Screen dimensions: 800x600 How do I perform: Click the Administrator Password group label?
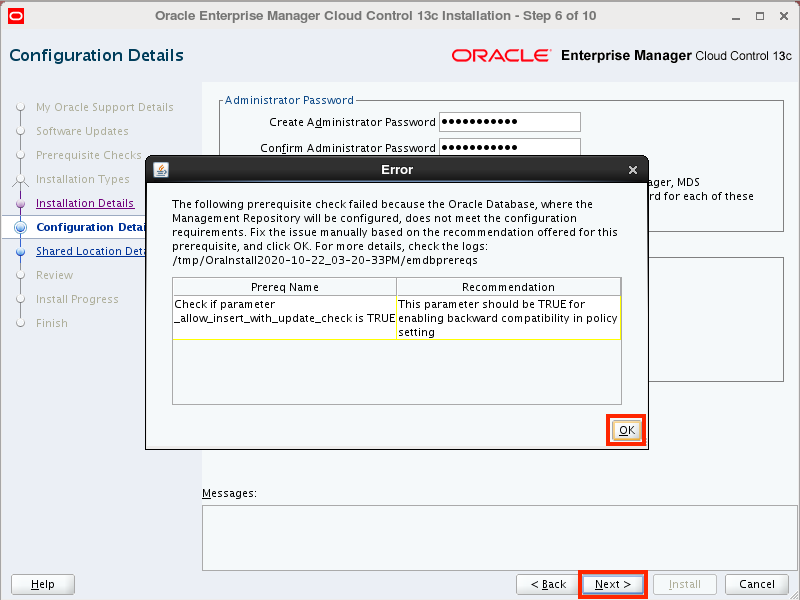click(x=289, y=100)
